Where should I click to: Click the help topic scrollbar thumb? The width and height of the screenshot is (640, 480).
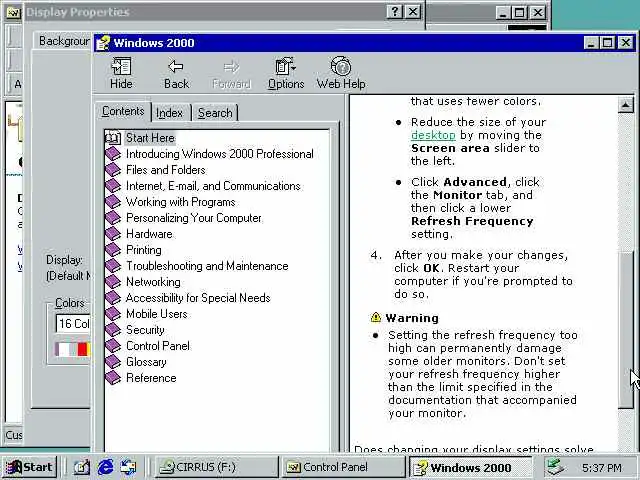tap(625, 329)
